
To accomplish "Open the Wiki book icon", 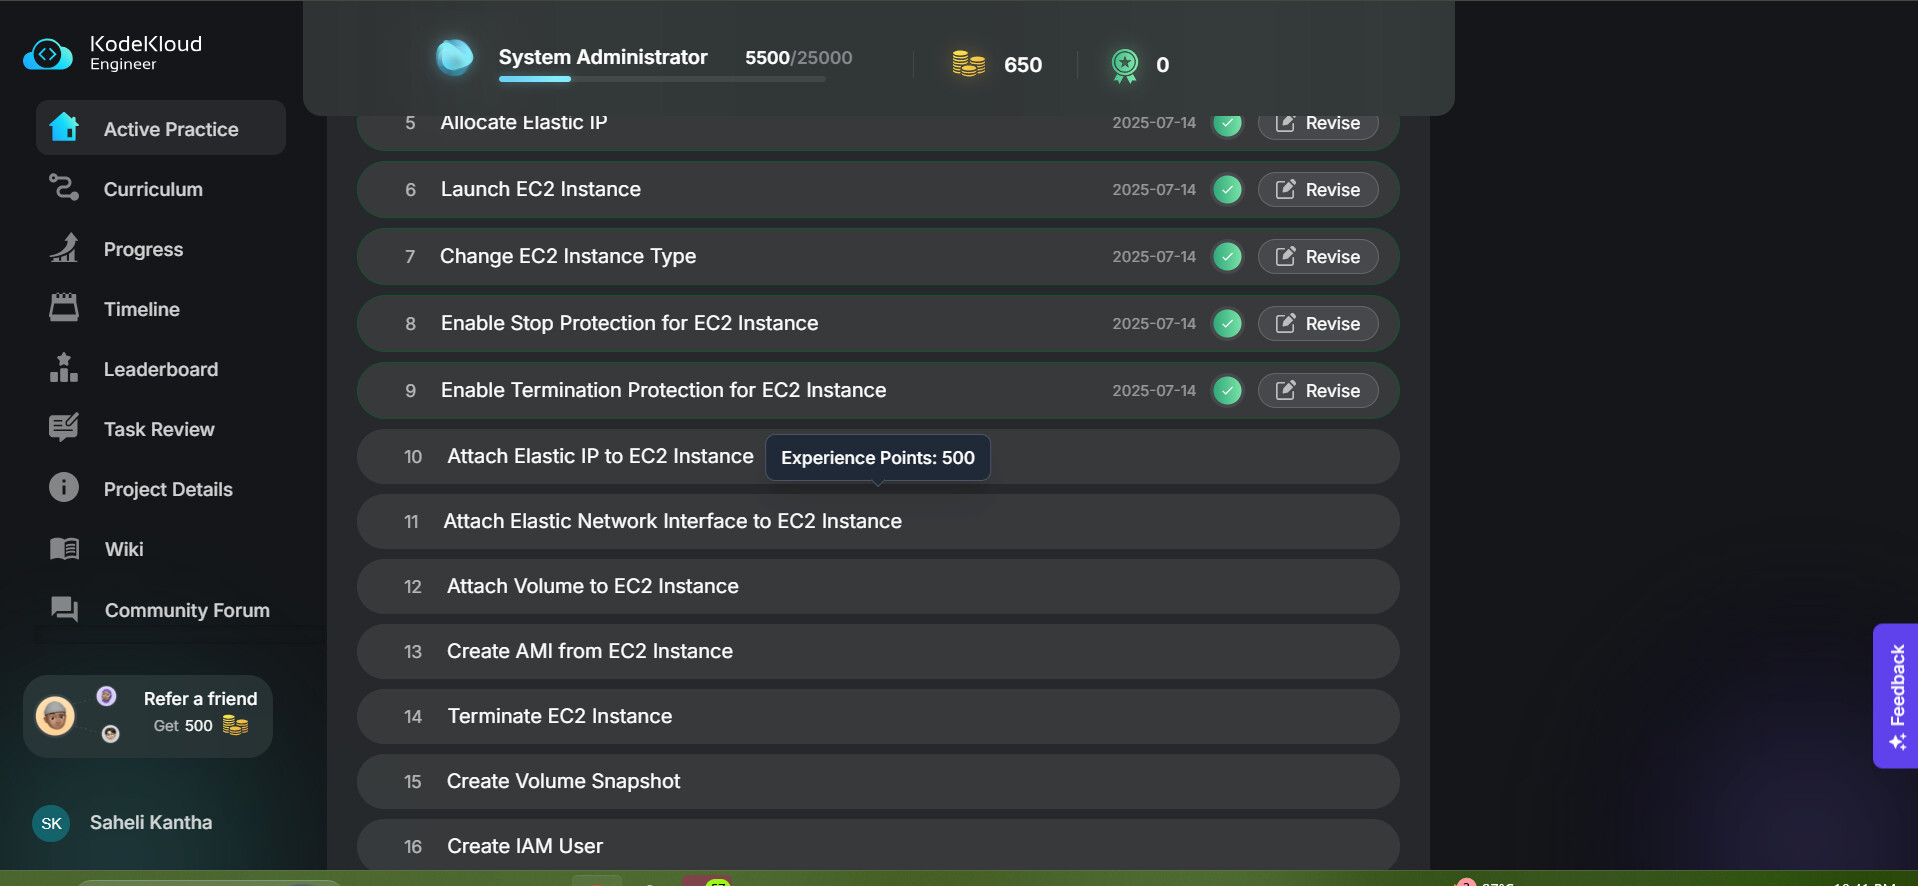I will coord(64,548).
